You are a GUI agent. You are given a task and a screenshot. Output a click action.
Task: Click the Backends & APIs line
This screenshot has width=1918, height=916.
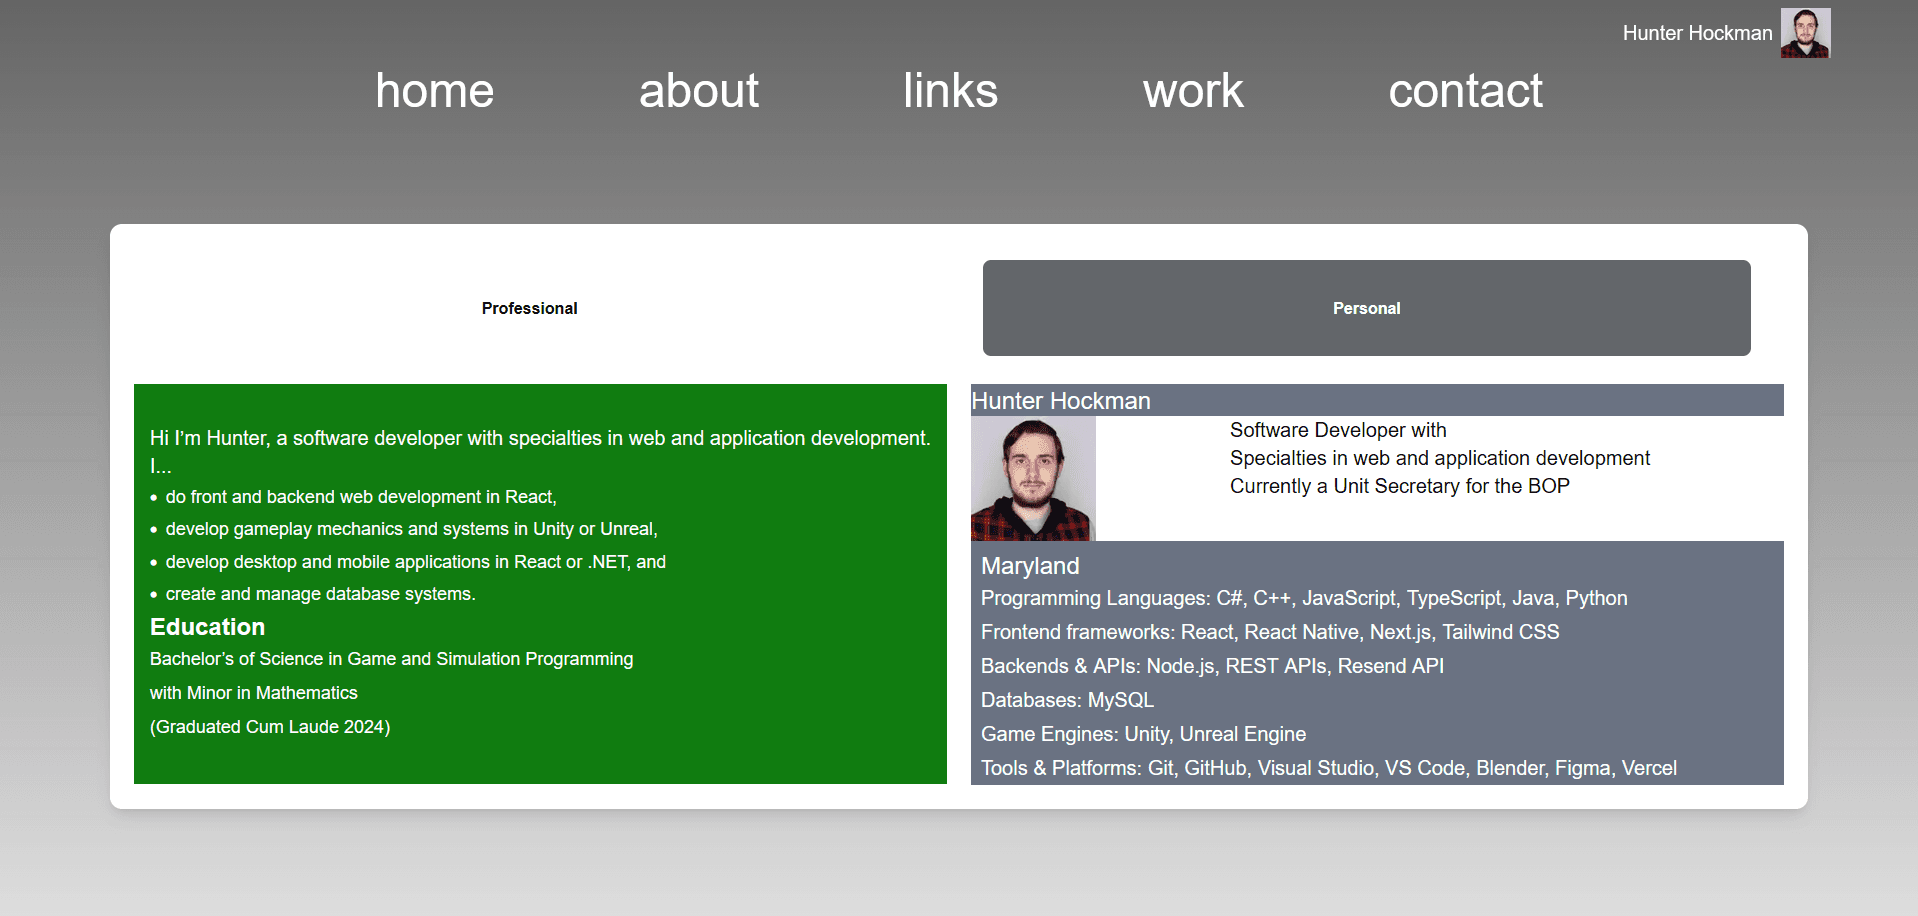(x=1212, y=666)
